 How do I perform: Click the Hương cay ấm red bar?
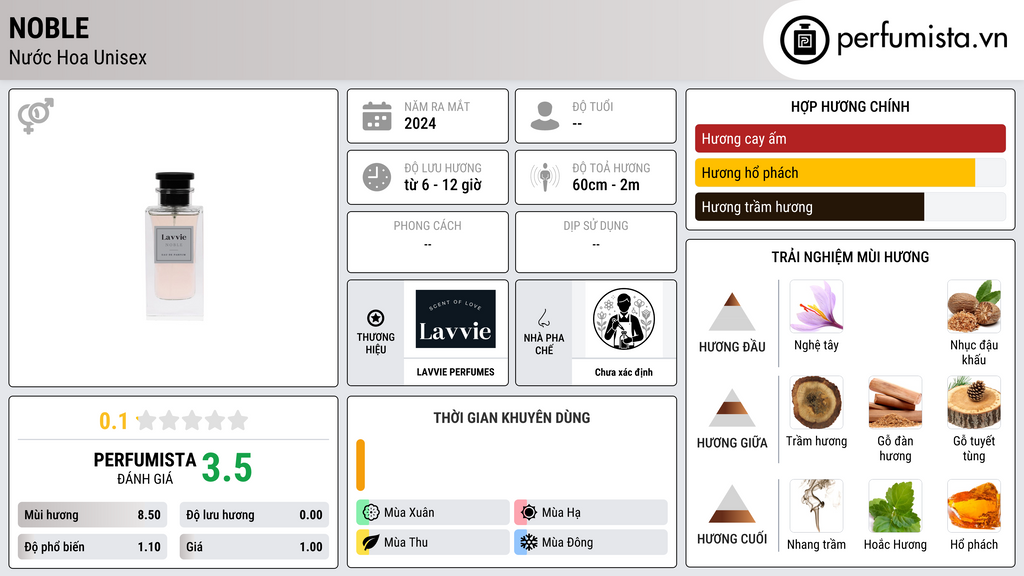tap(850, 138)
